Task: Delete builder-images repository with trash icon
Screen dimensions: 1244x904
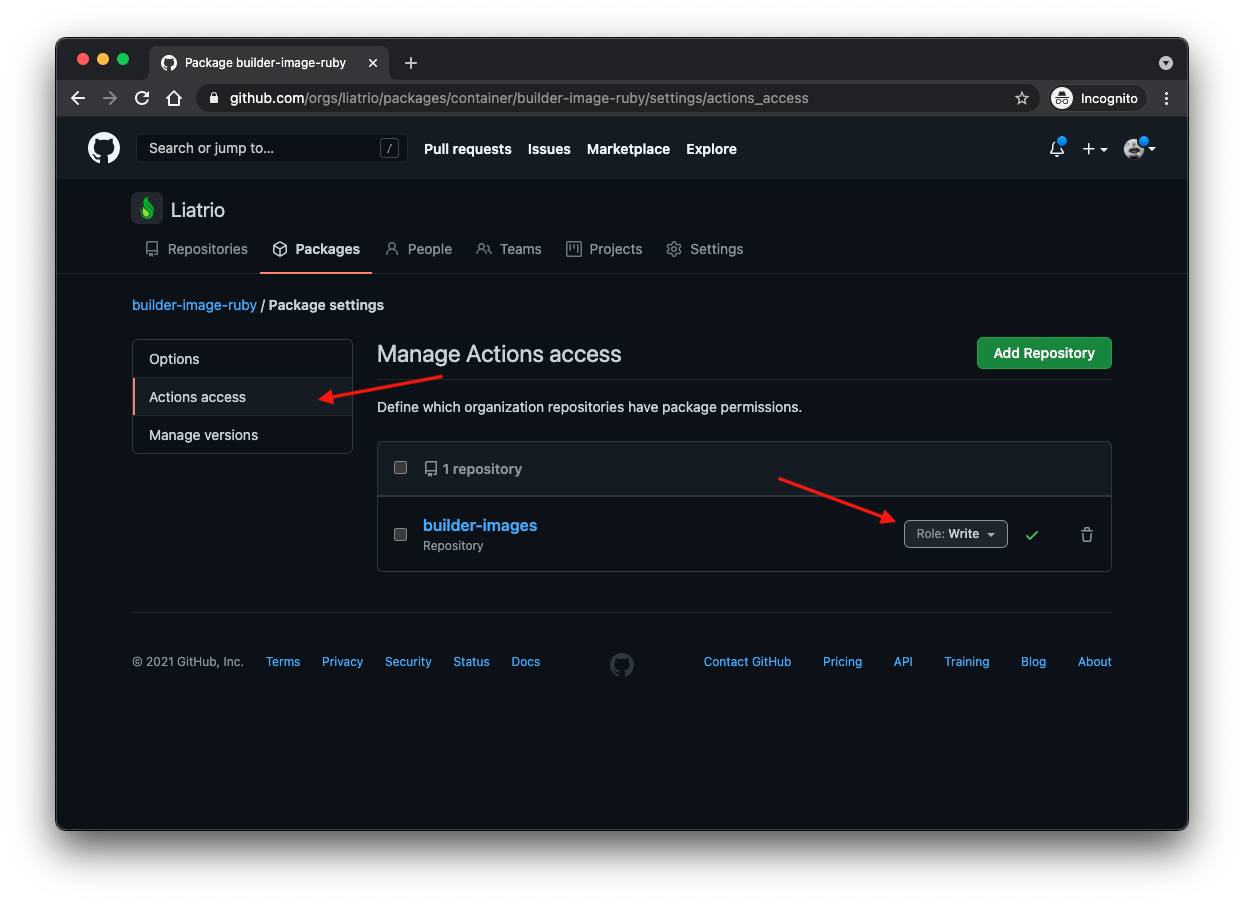Action: 1087,535
